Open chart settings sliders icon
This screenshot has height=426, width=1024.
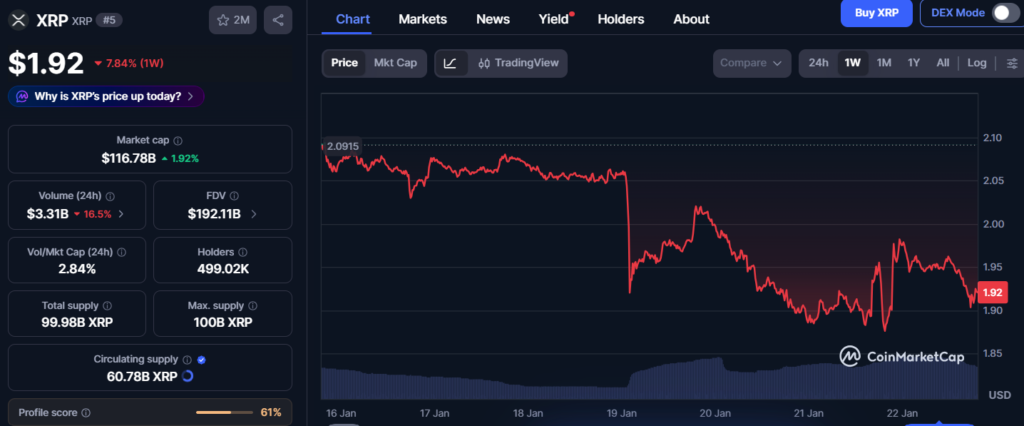tap(1012, 63)
